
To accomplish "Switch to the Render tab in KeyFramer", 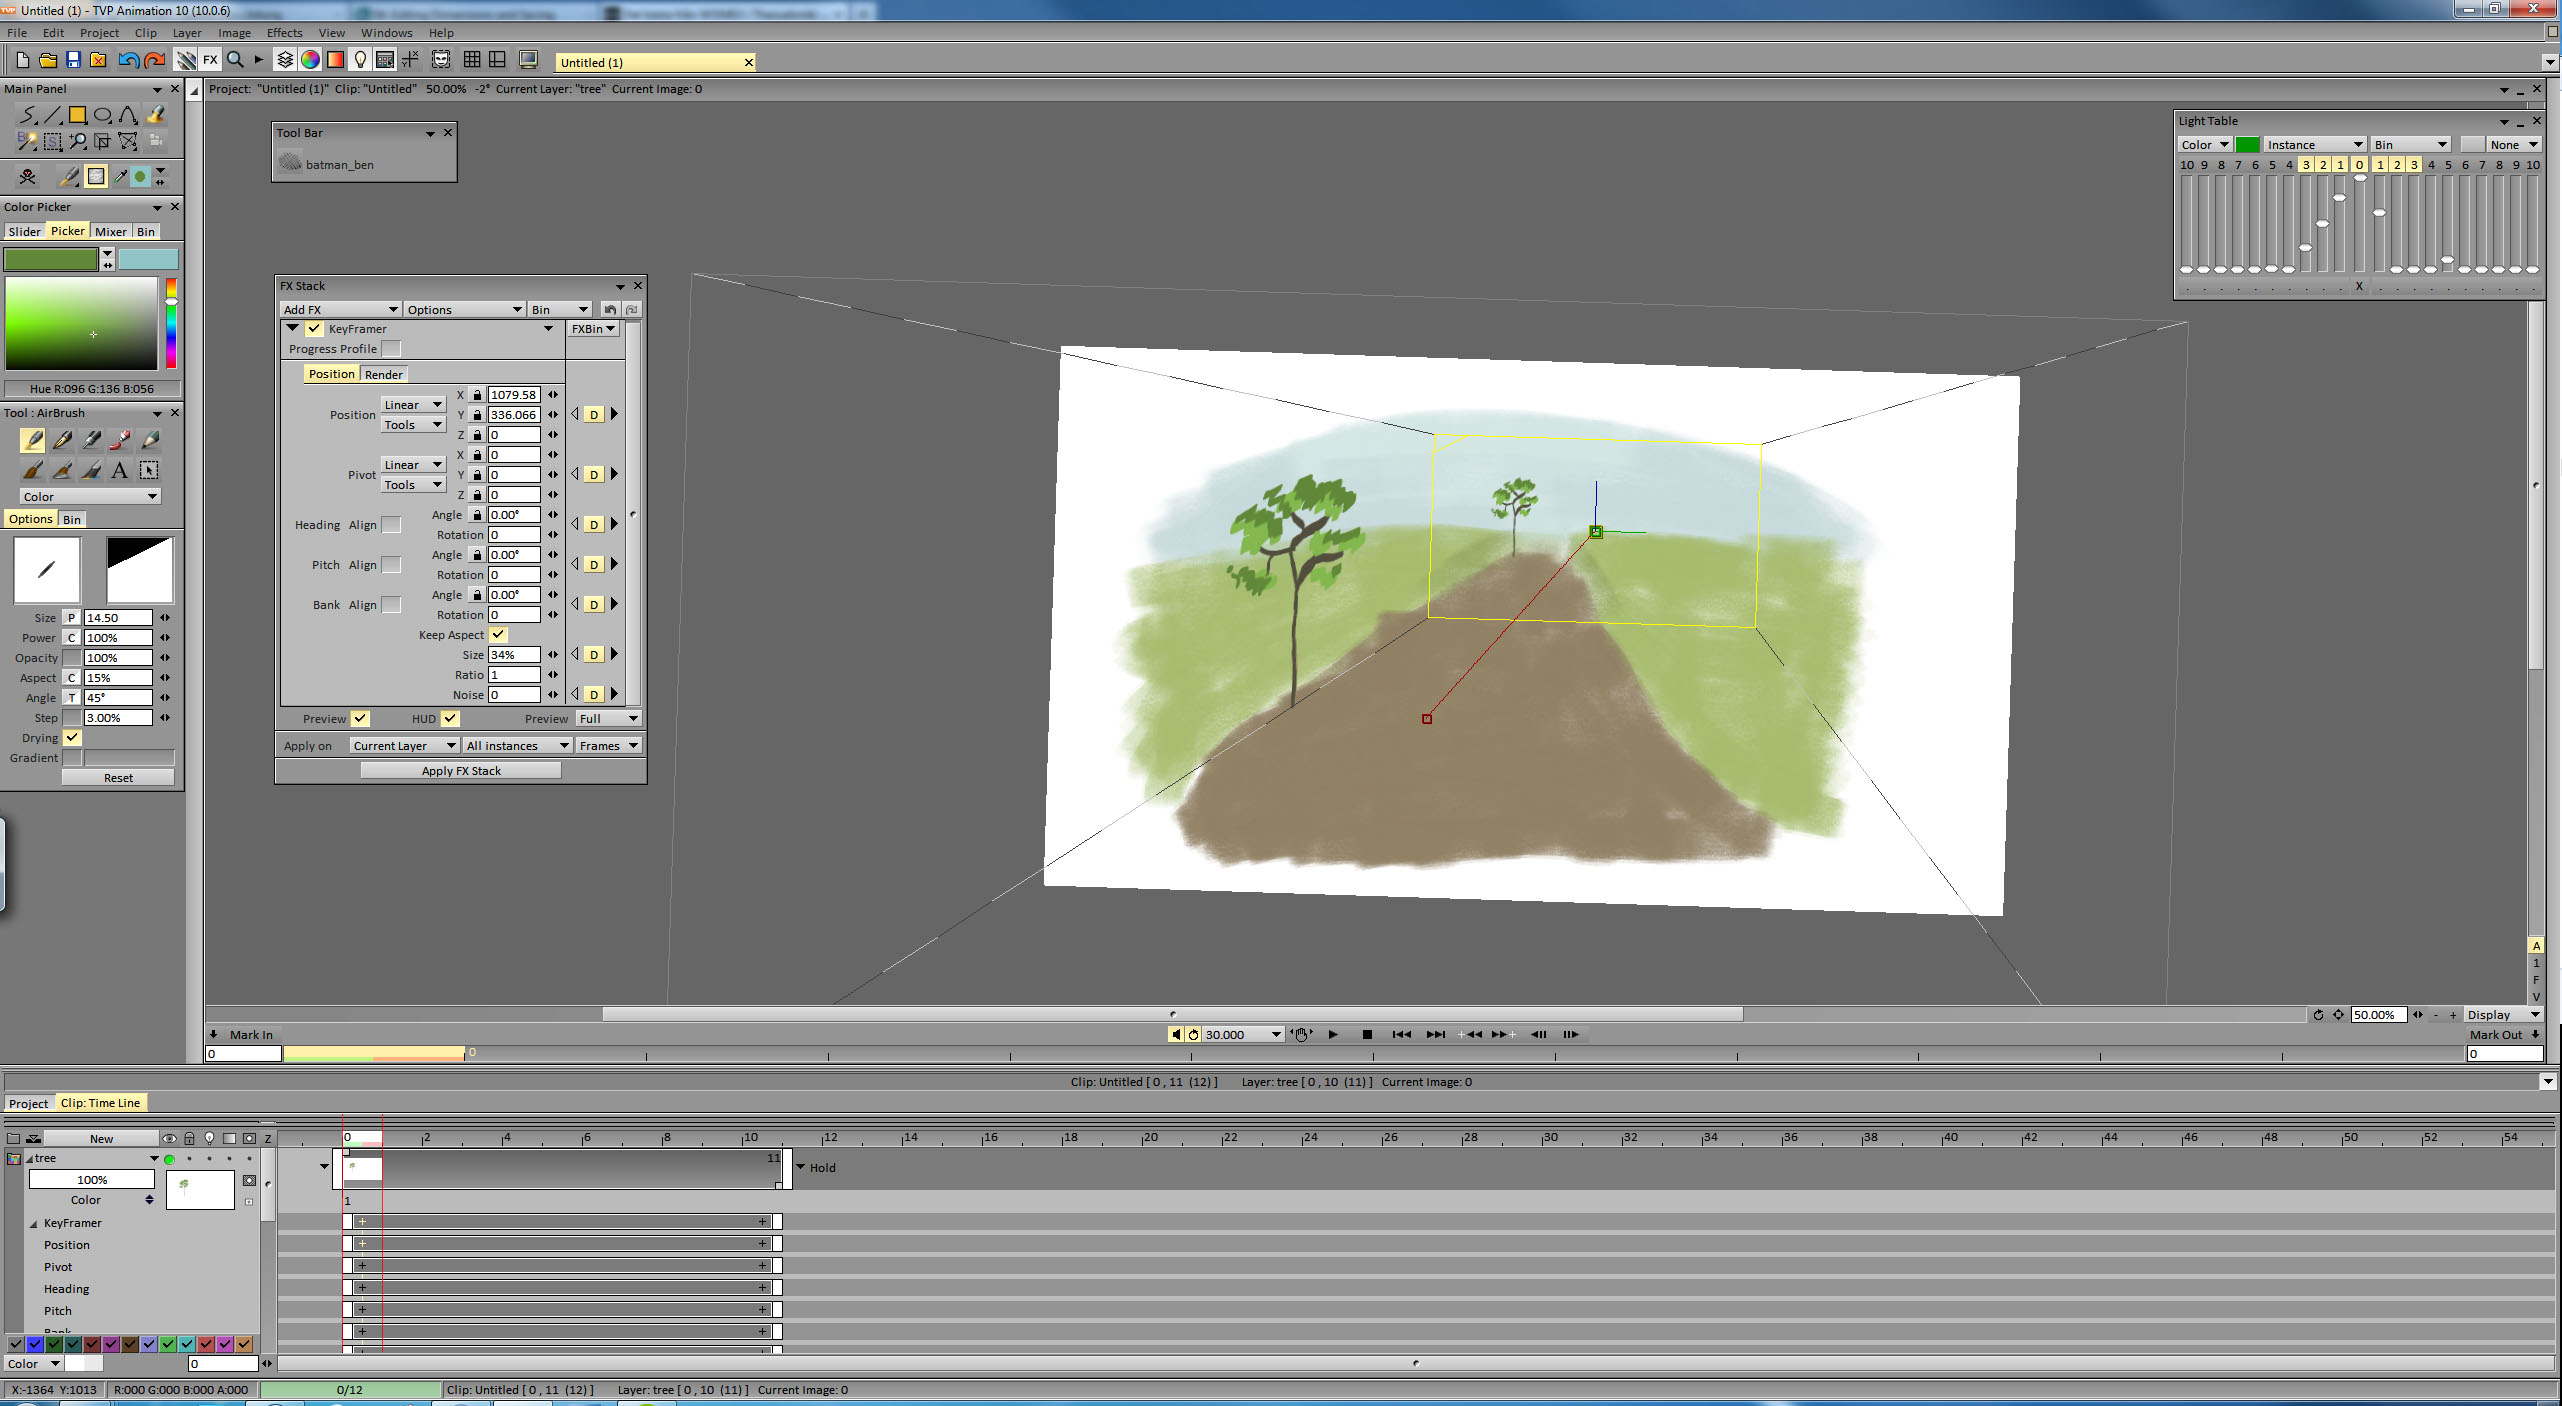I will click(384, 374).
